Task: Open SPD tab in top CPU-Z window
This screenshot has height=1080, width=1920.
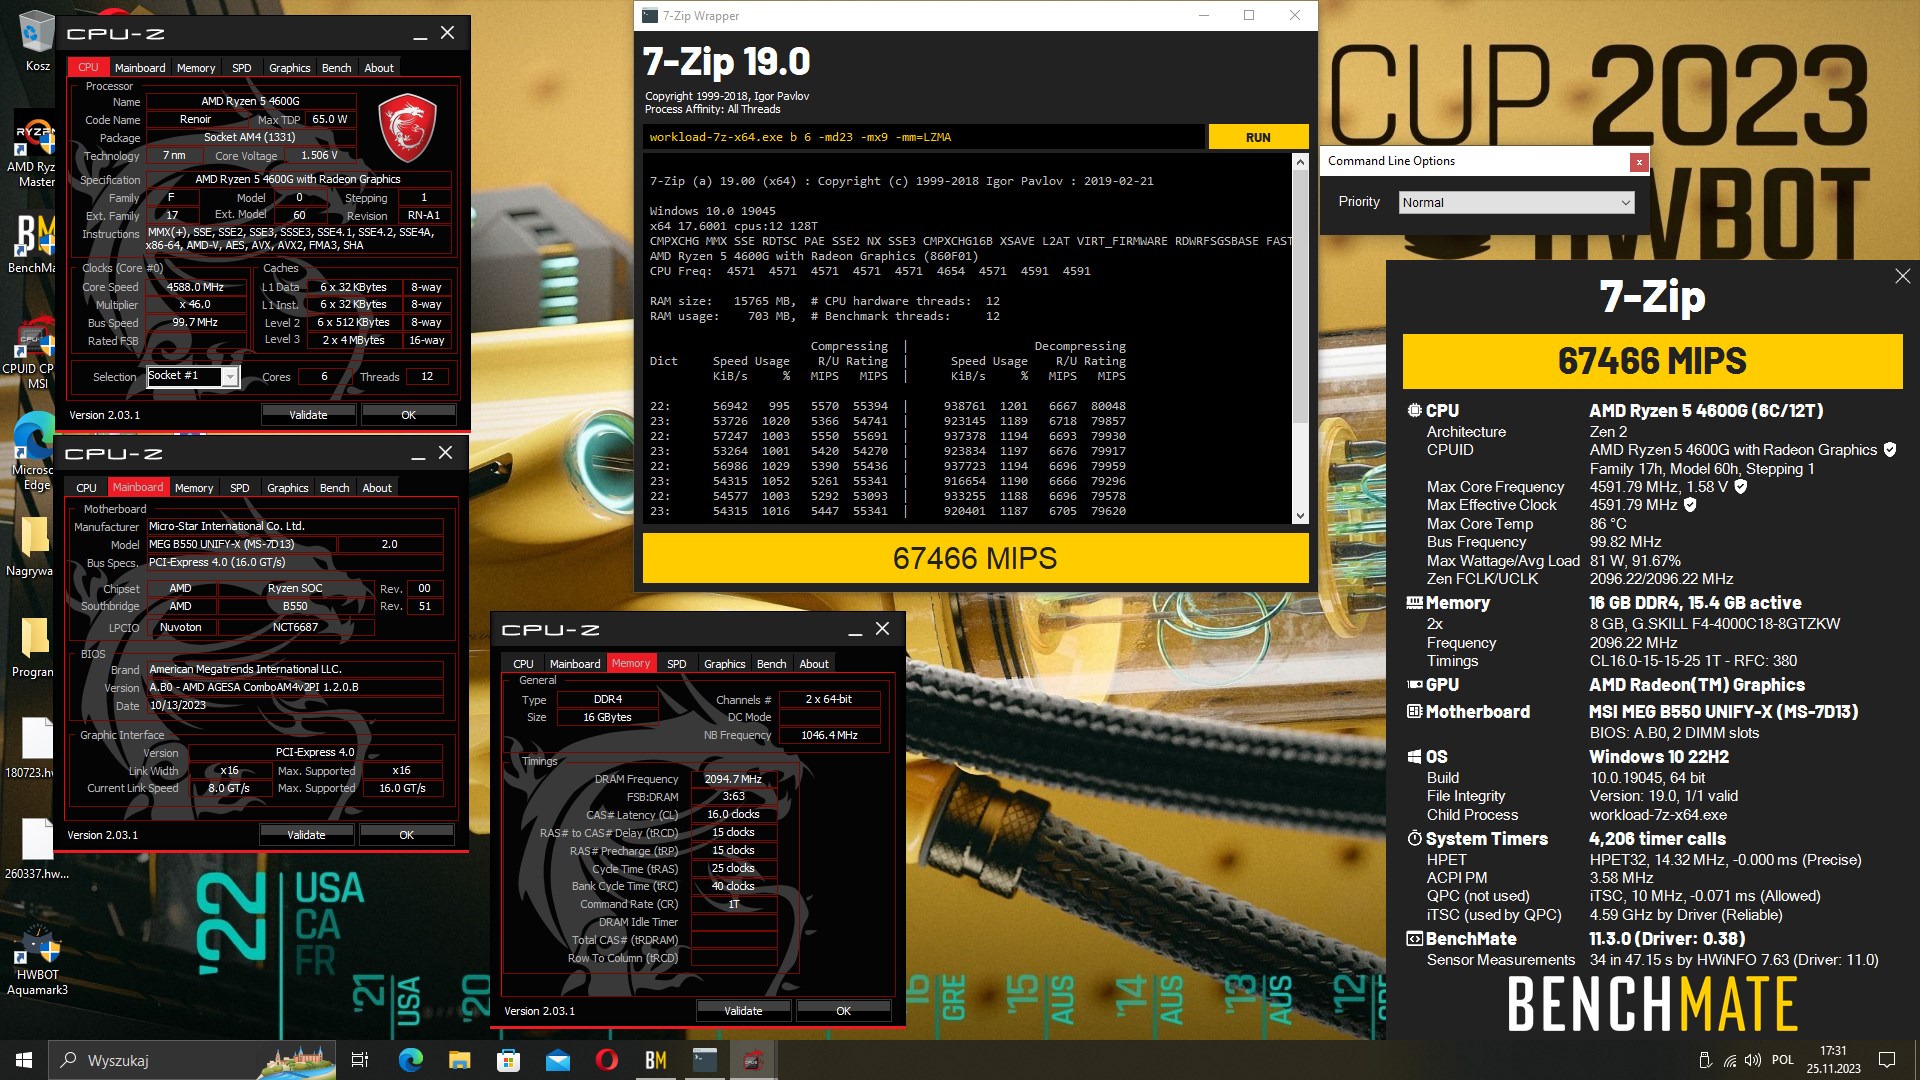Action: pos(242,68)
